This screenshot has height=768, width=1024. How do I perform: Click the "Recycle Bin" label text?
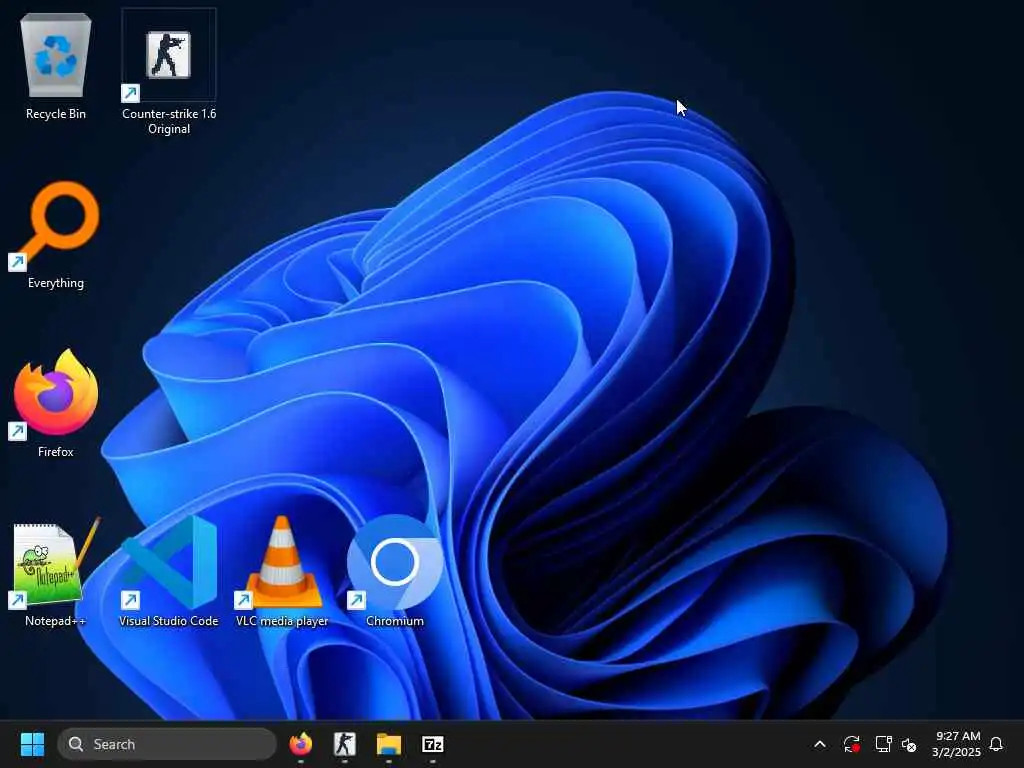(x=56, y=114)
